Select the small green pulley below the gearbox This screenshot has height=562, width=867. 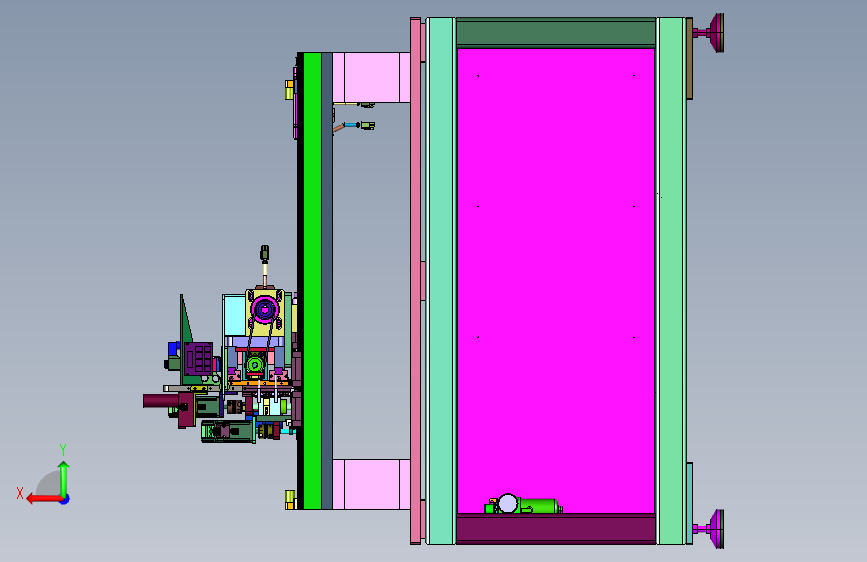point(255,365)
